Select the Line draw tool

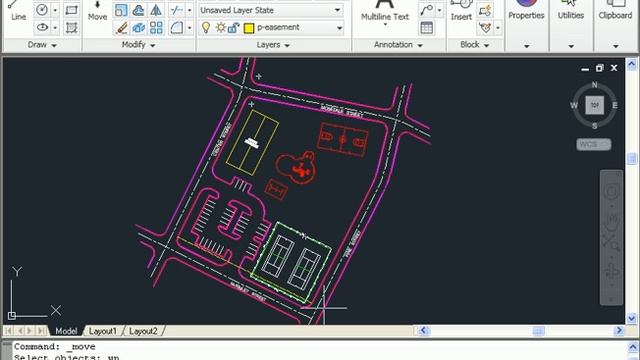[x=18, y=11]
